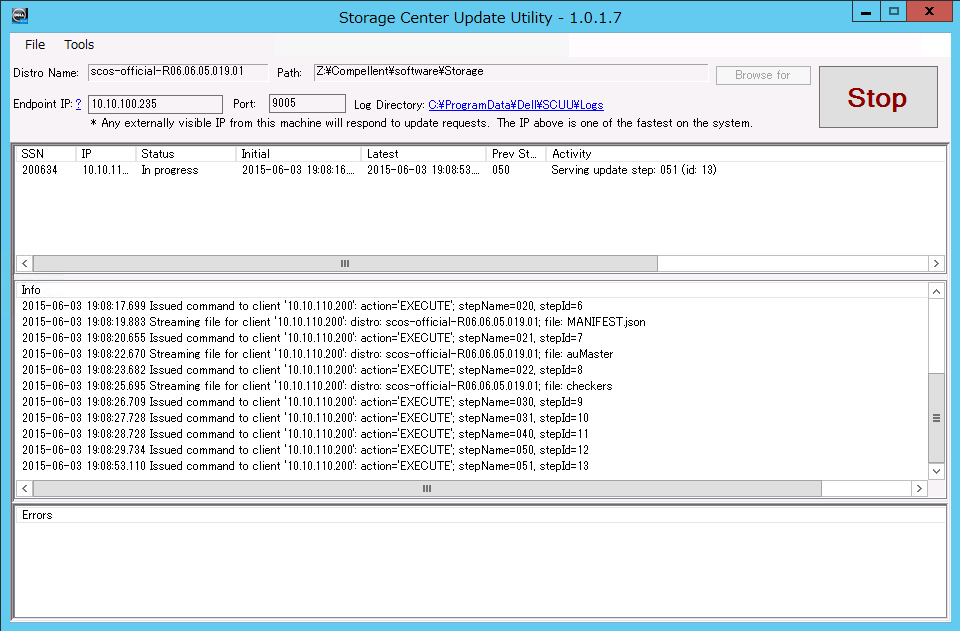Select the log line with stepName=020, stepId=6
Image resolution: width=960 pixels, height=631 pixels.
click(302, 306)
